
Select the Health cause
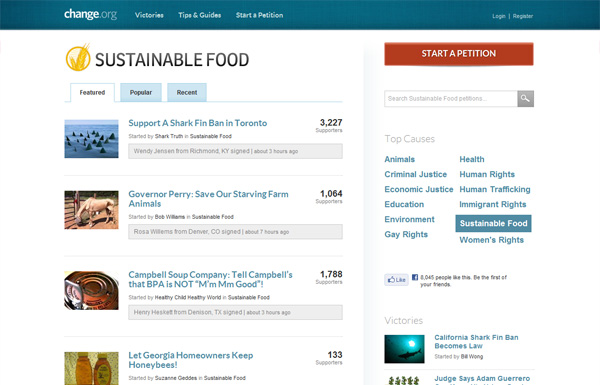[x=472, y=159]
